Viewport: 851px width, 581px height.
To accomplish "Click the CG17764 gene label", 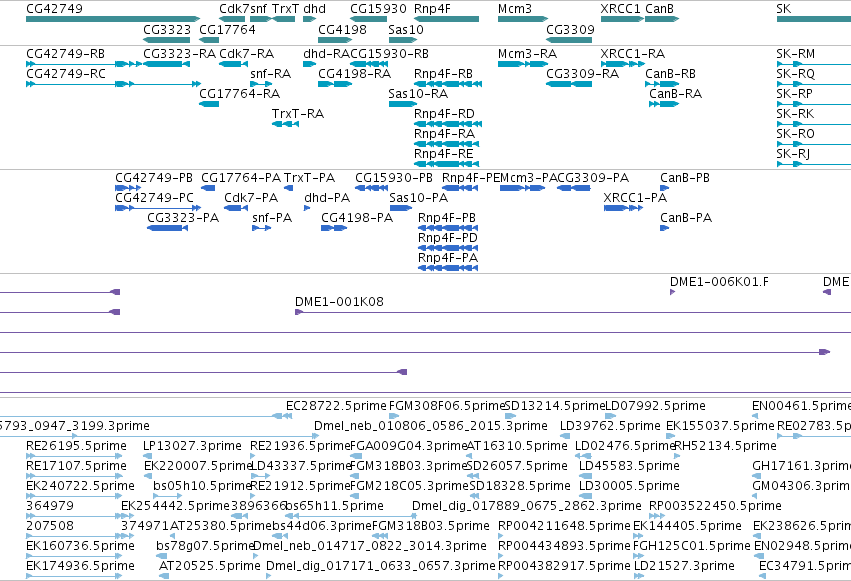I will pyautogui.click(x=227, y=29).
